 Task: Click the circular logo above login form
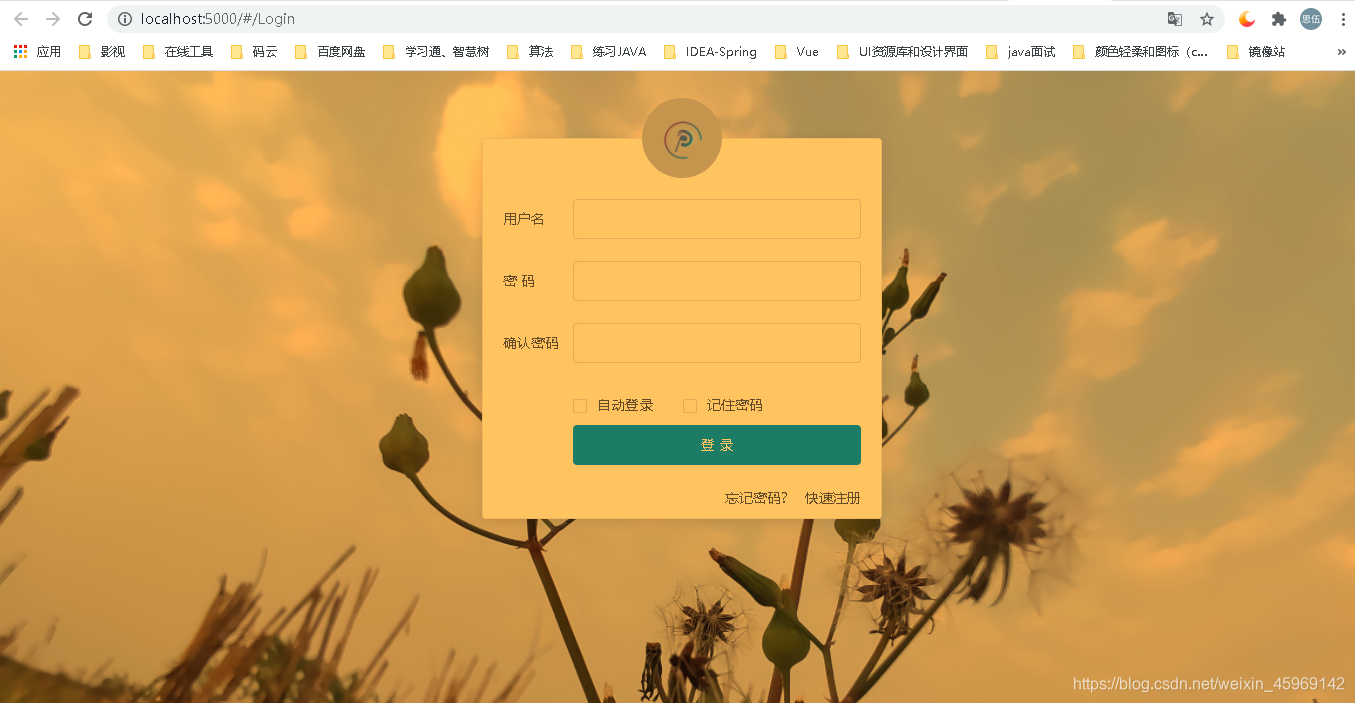pyautogui.click(x=682, y=138)
